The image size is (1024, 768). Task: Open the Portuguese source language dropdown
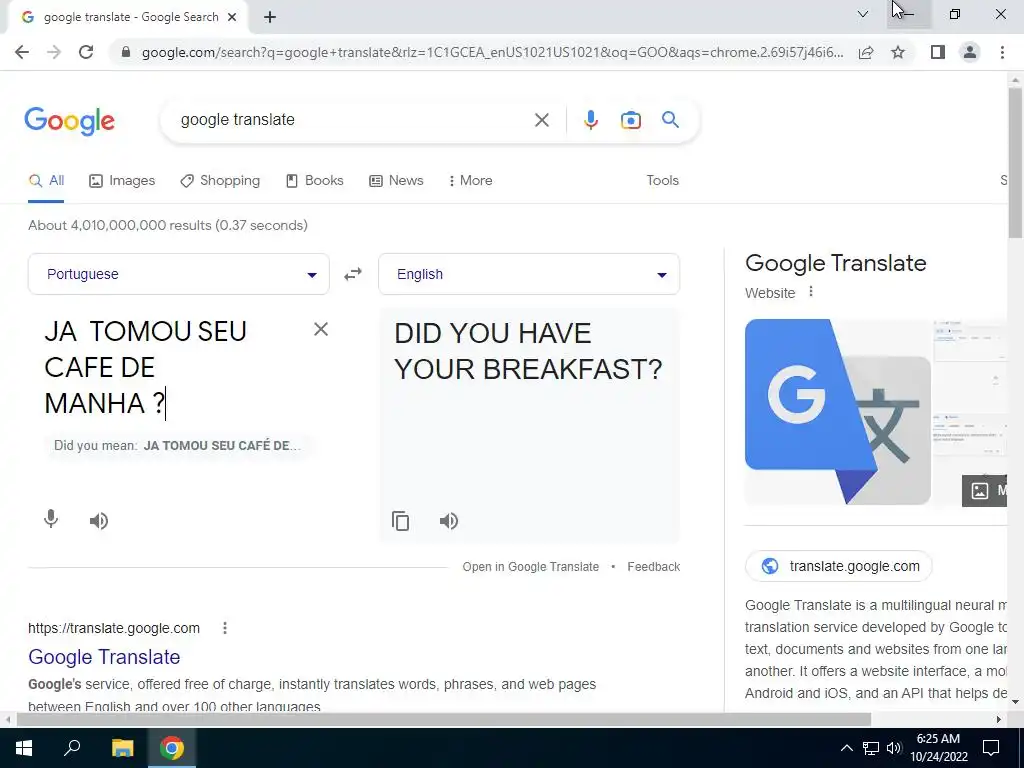click(178, 274)
